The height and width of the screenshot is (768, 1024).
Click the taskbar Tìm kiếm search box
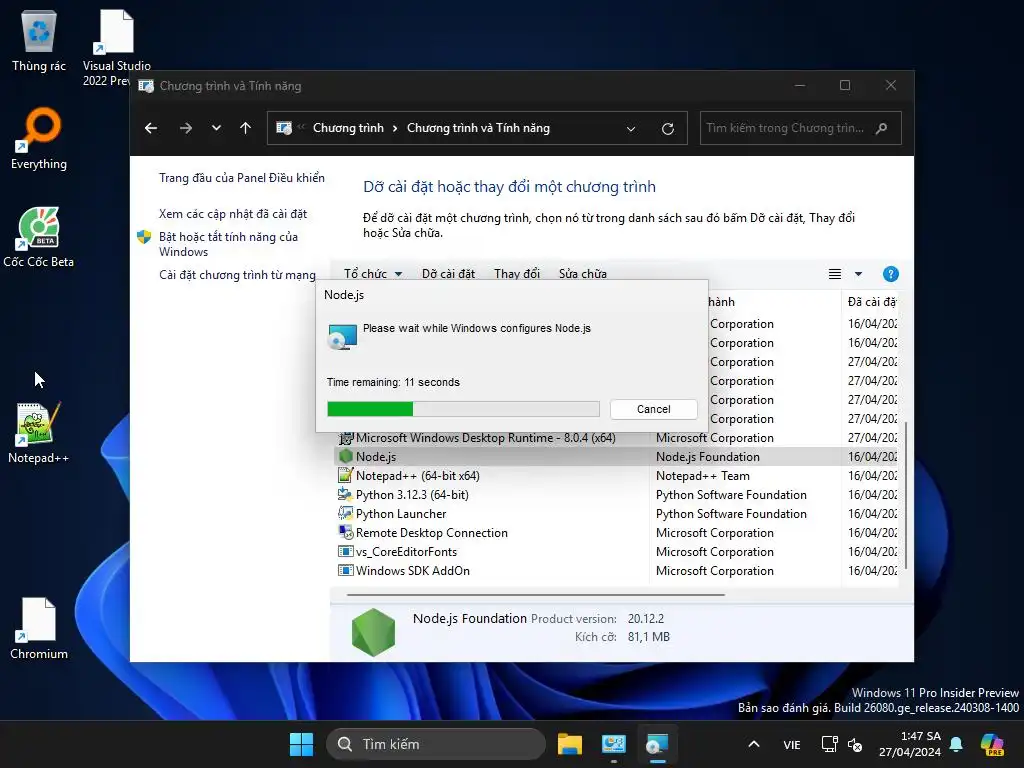[436, 744]
